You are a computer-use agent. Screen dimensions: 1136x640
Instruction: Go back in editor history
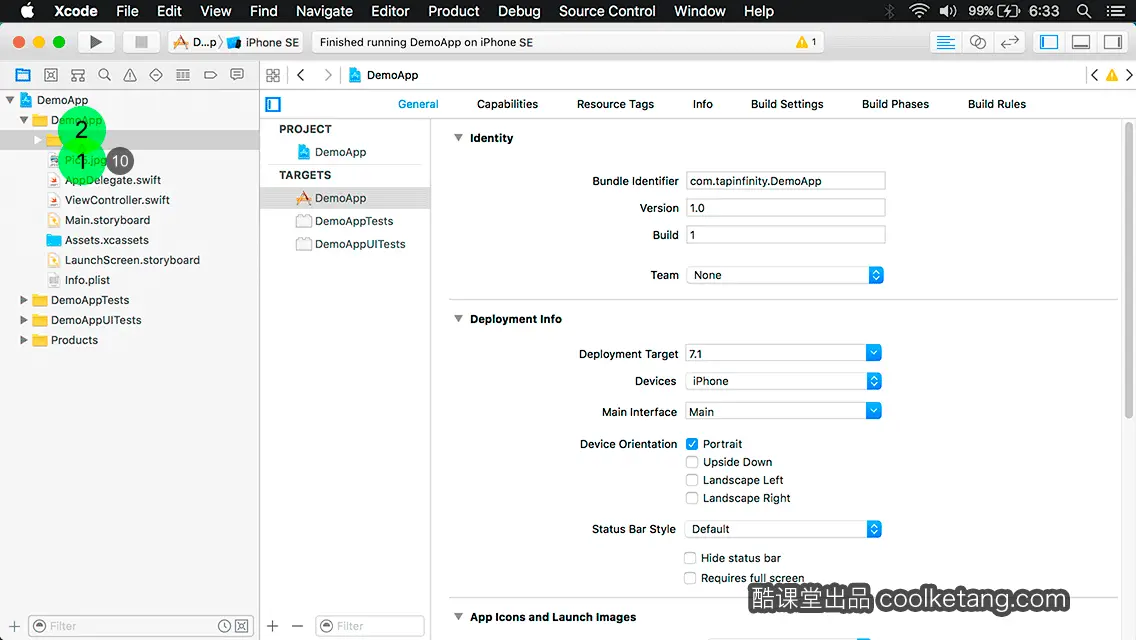click(301, 75)
